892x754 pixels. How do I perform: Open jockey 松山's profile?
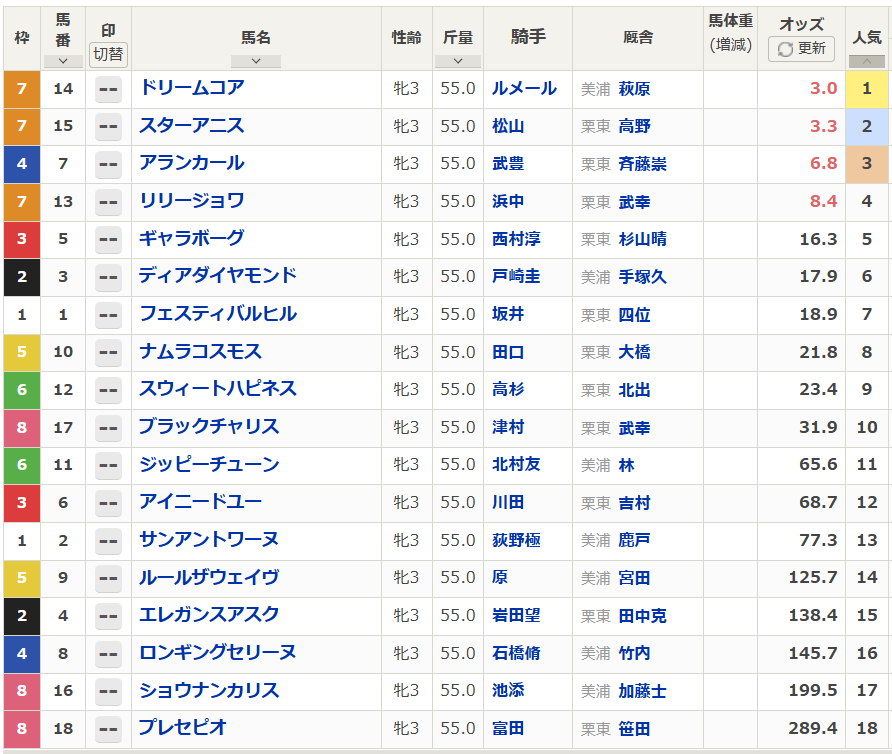point(508,126)
